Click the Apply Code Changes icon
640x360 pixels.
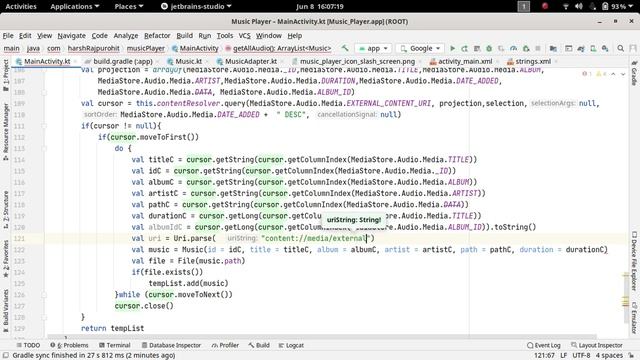[x=477, y=48]
